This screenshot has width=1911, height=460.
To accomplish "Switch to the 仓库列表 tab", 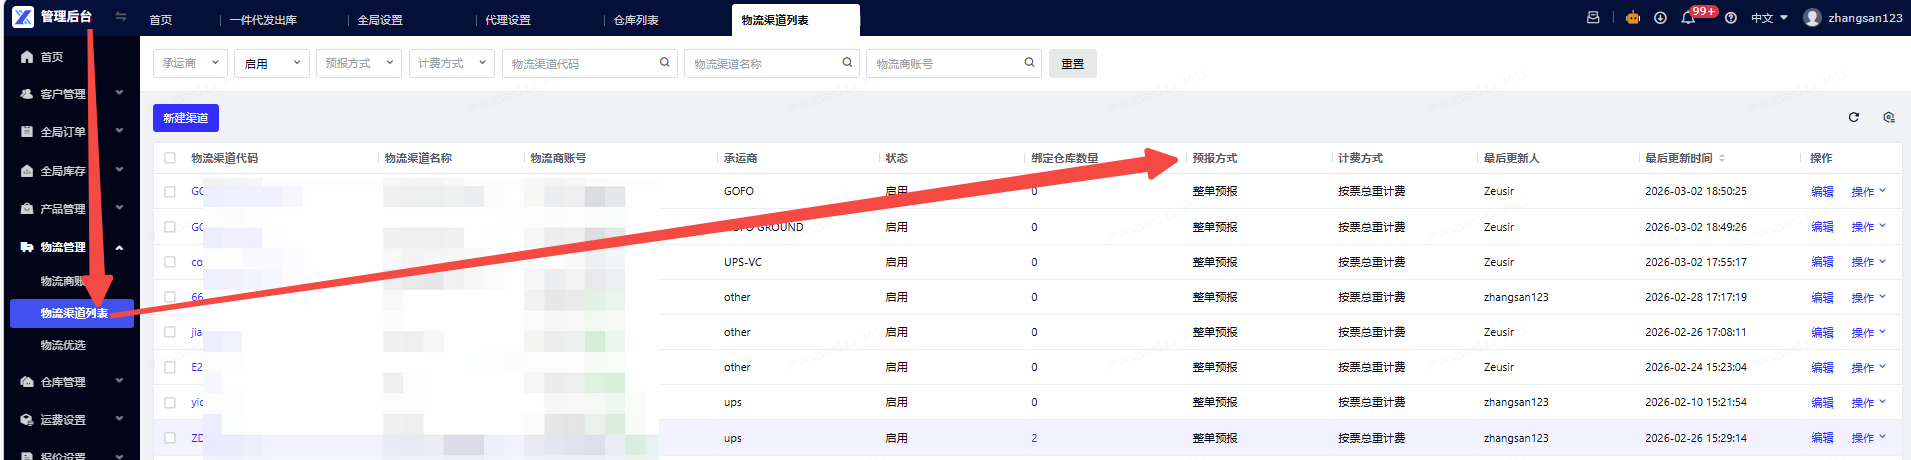I will pyautogui.click(x=636, y=20).
